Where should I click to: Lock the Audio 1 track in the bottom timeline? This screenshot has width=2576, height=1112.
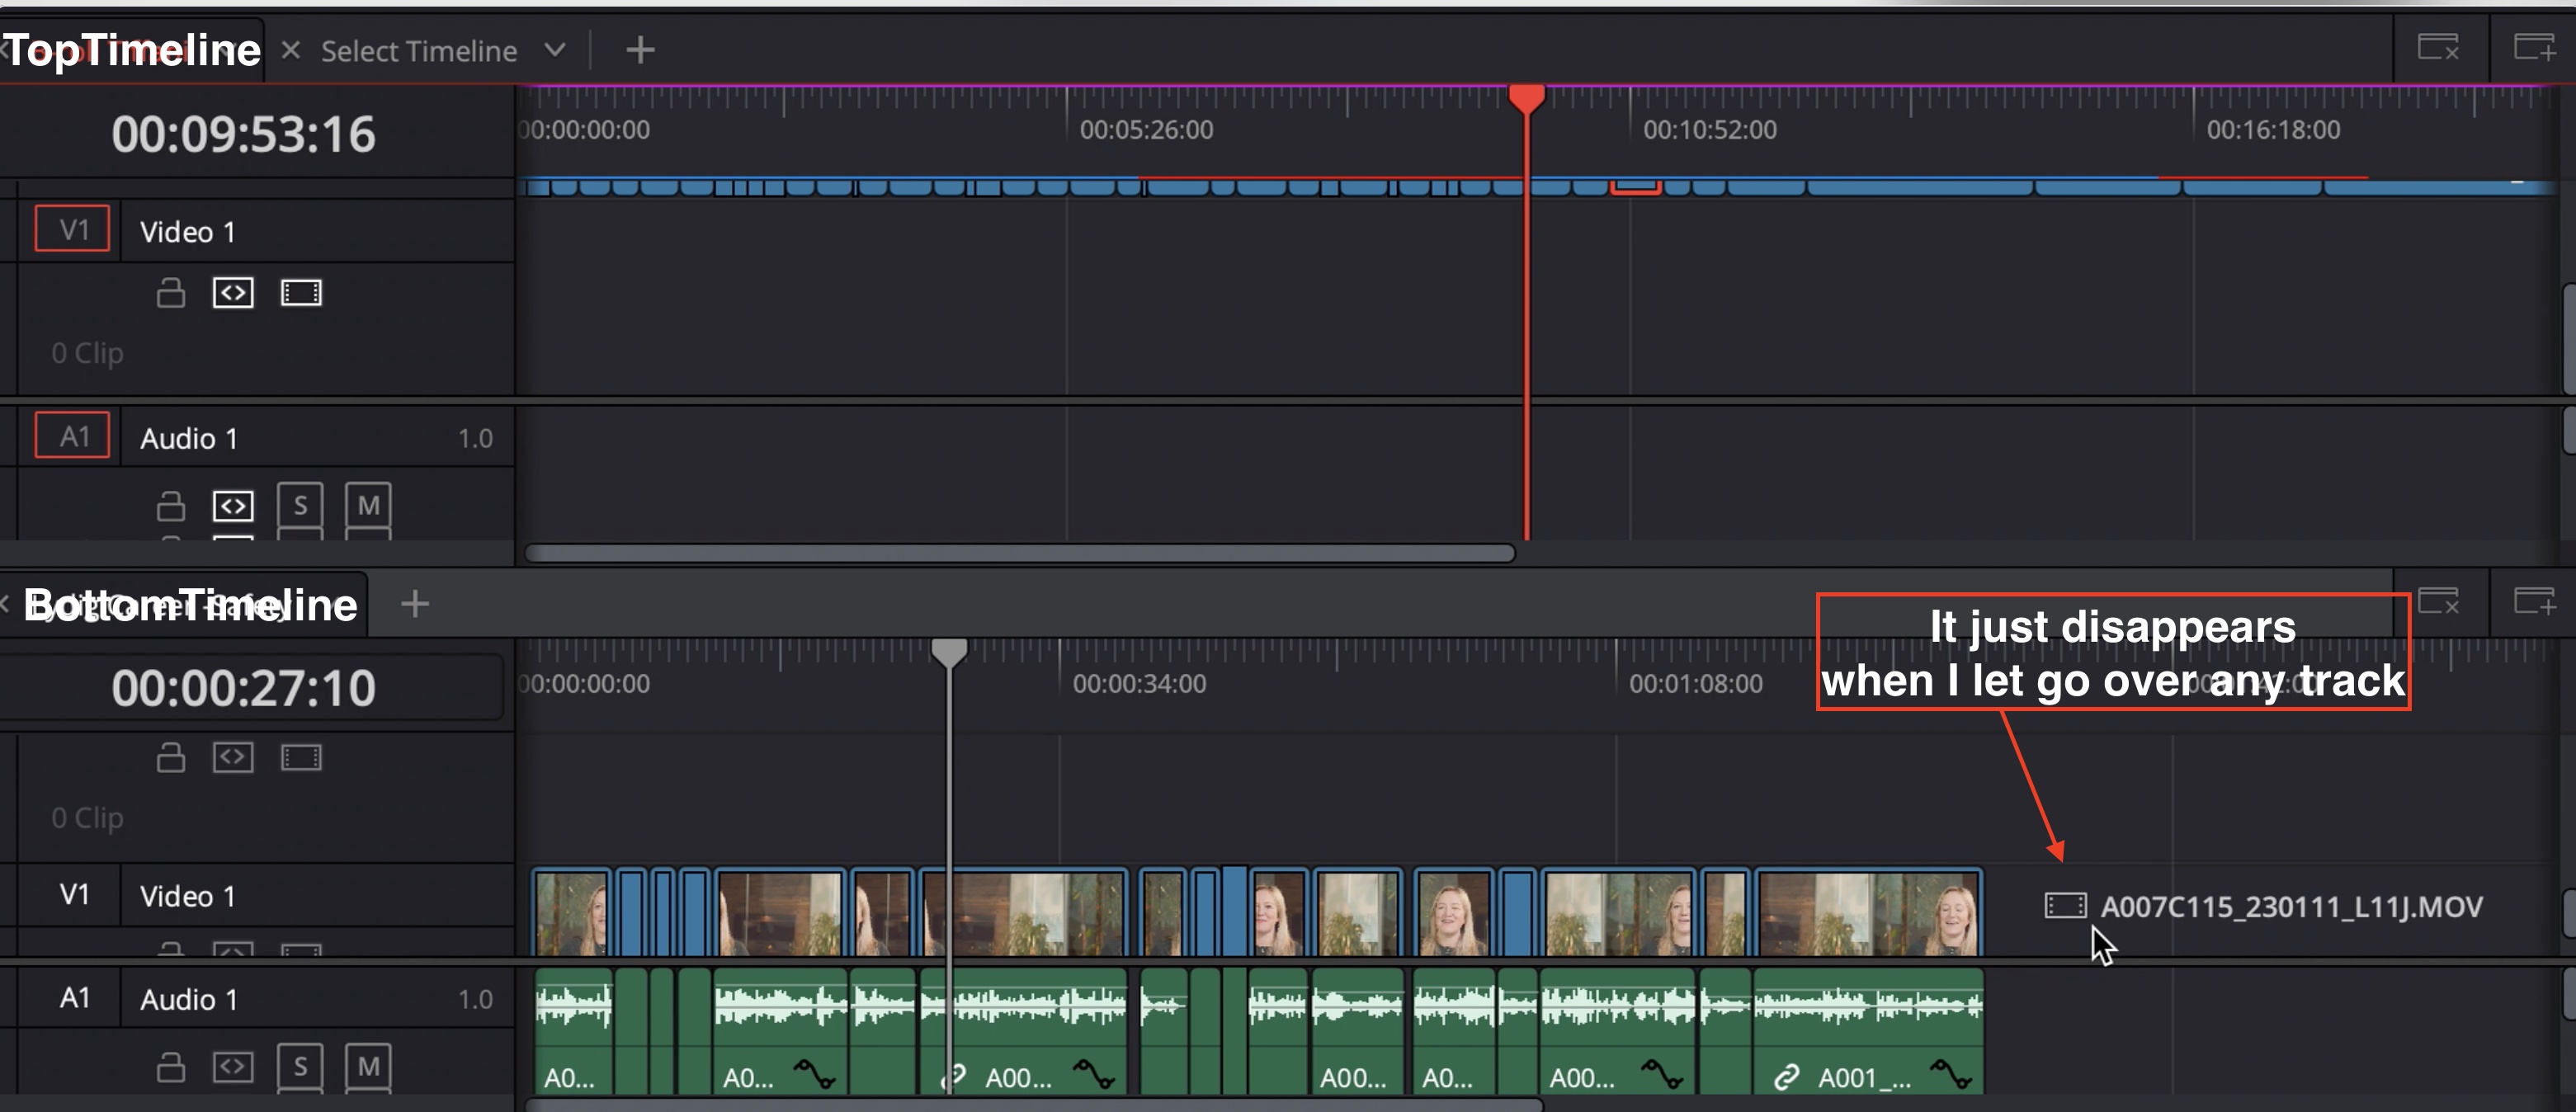click(171, 1067)
